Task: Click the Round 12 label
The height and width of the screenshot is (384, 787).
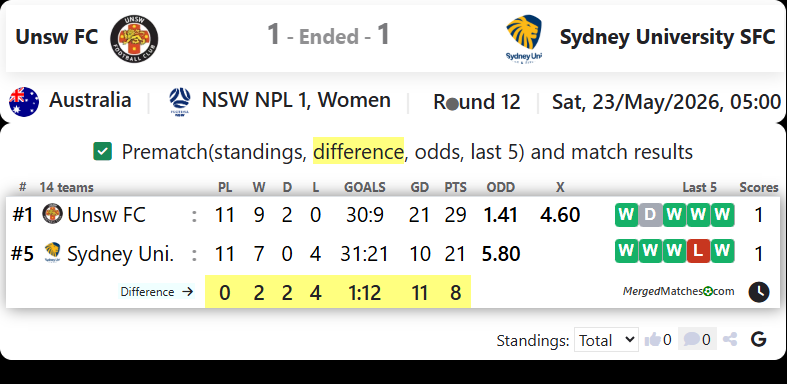Action: pyautogui.click(x=477, y=102)
